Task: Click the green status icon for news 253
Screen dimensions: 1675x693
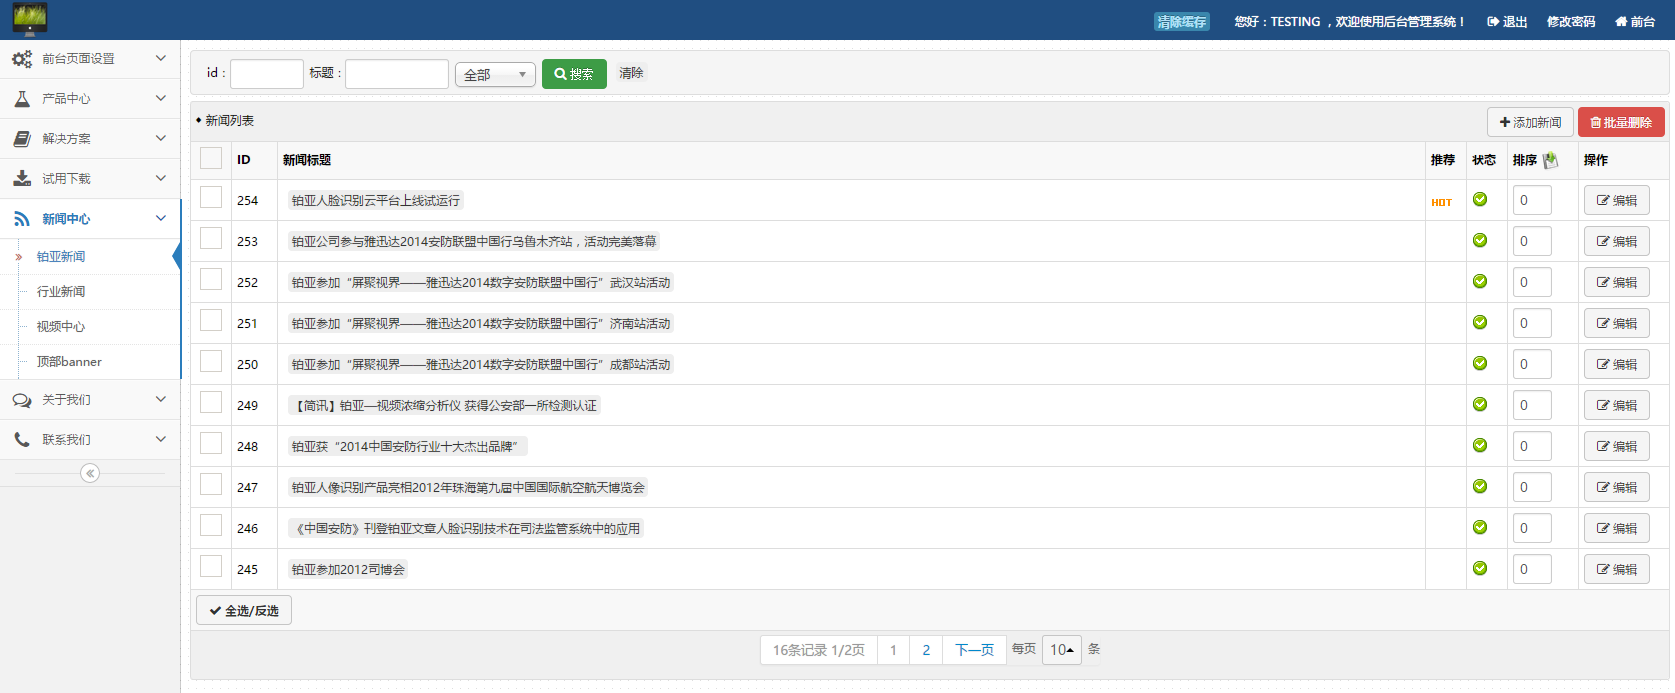Action: (1480, 240)
